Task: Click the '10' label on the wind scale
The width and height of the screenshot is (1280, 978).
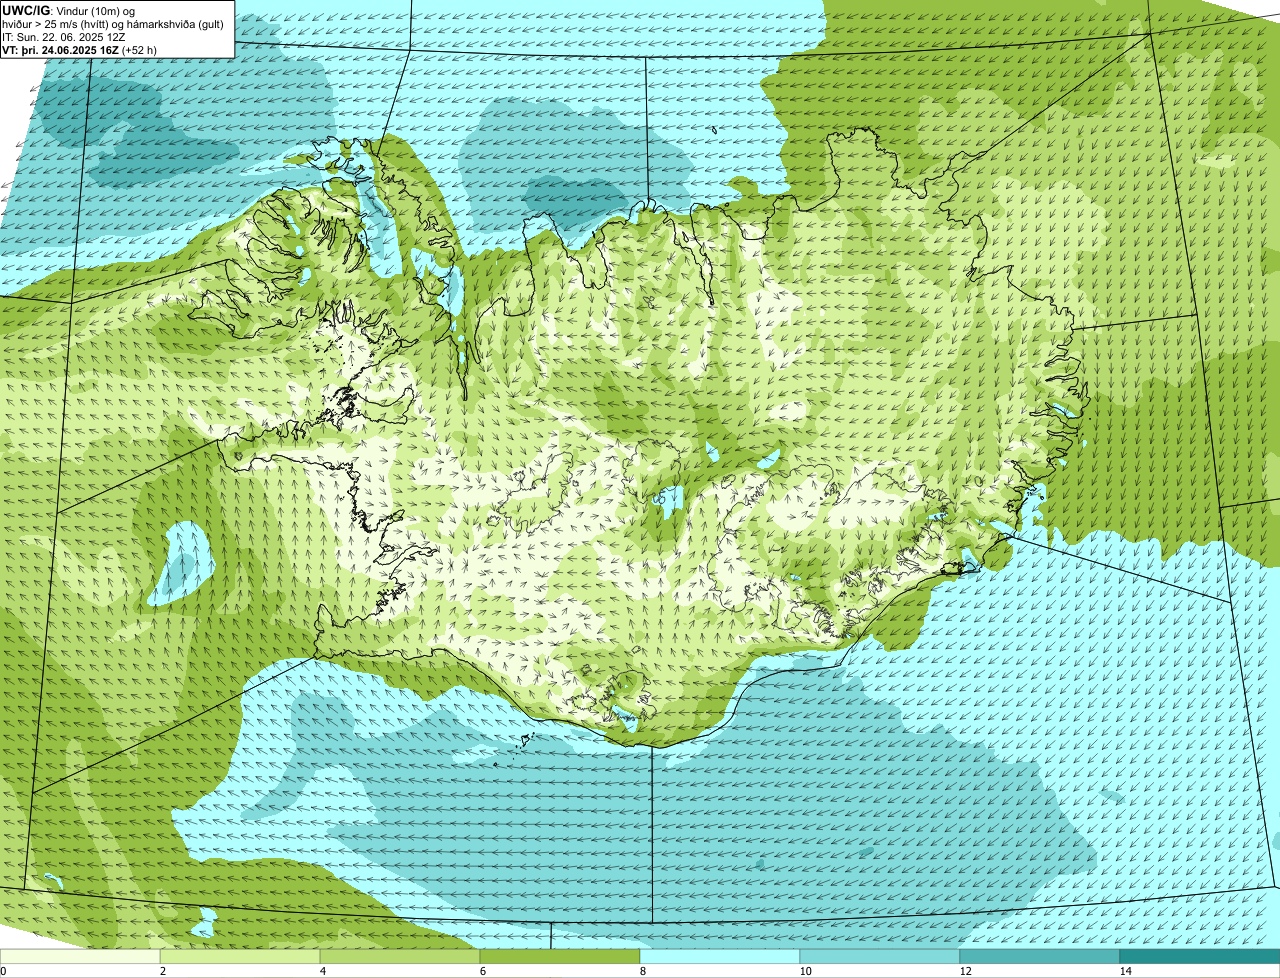Action: [x=805, y=971]
